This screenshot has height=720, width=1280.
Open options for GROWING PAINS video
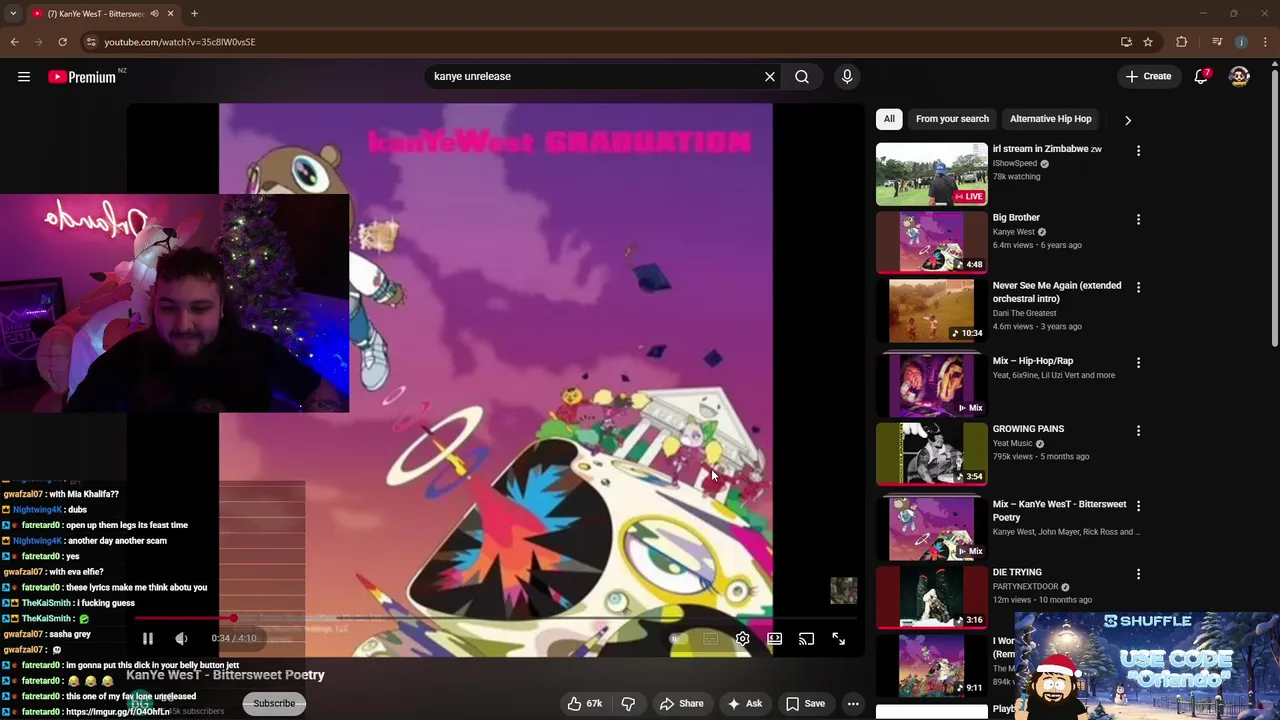click(1138, 430)
